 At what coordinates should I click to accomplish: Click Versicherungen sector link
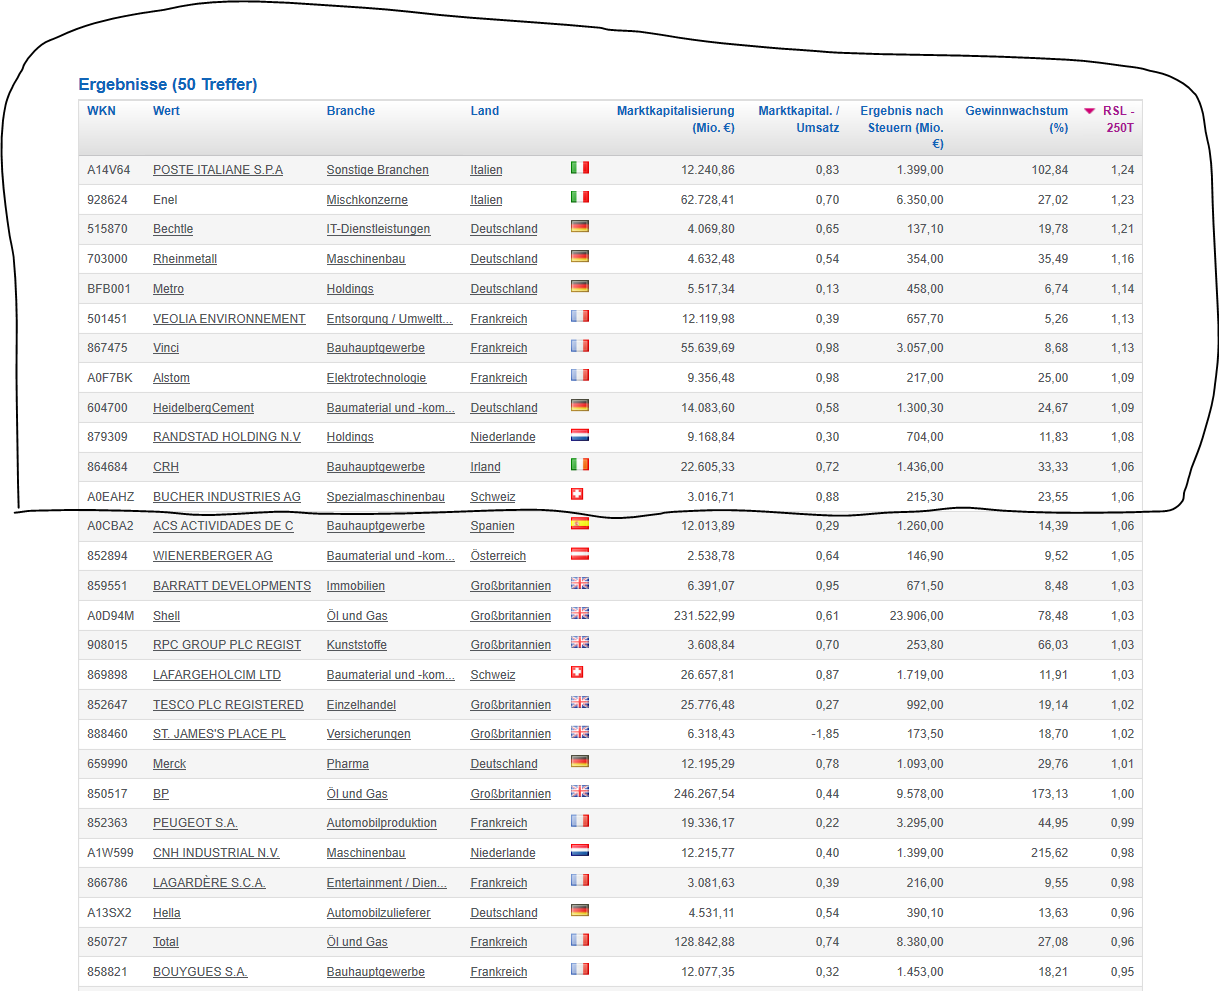[x=369, y=734]
